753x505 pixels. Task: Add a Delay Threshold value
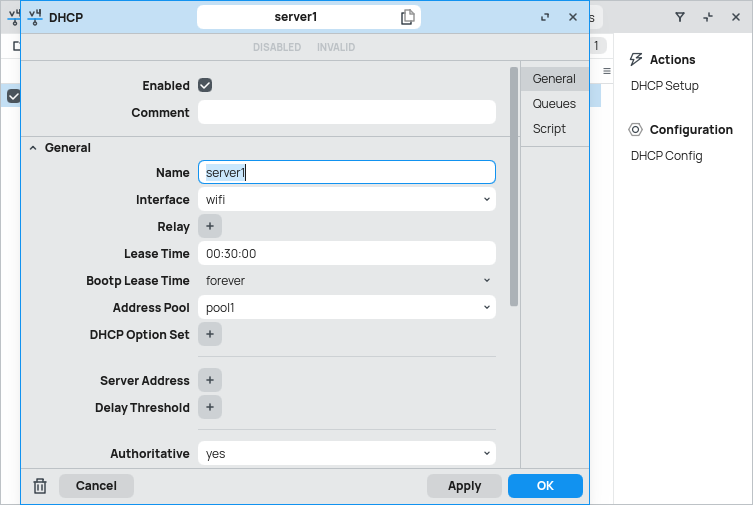pyautogui.click(x=210, y=407)
